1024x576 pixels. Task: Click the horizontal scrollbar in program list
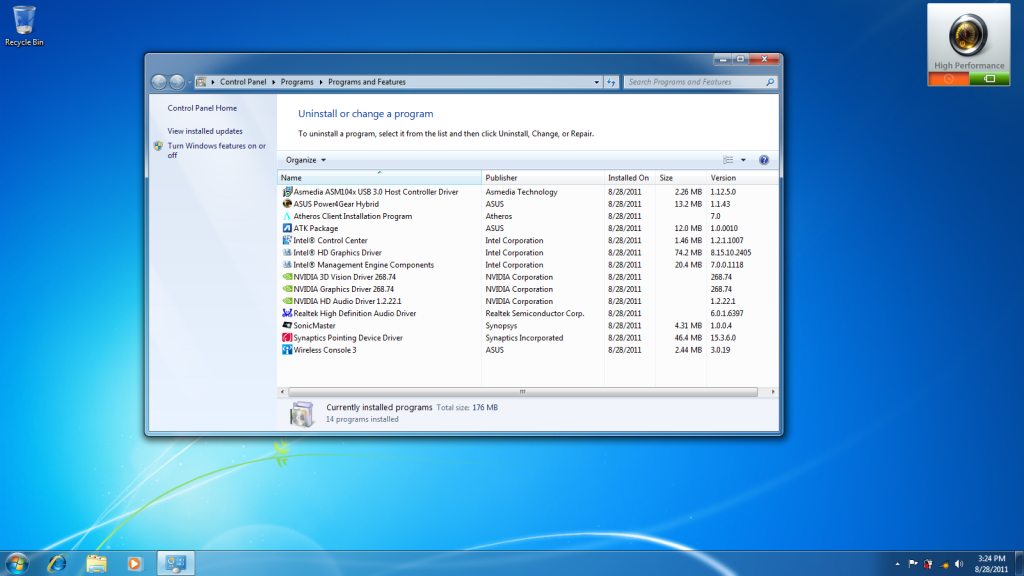521,392
